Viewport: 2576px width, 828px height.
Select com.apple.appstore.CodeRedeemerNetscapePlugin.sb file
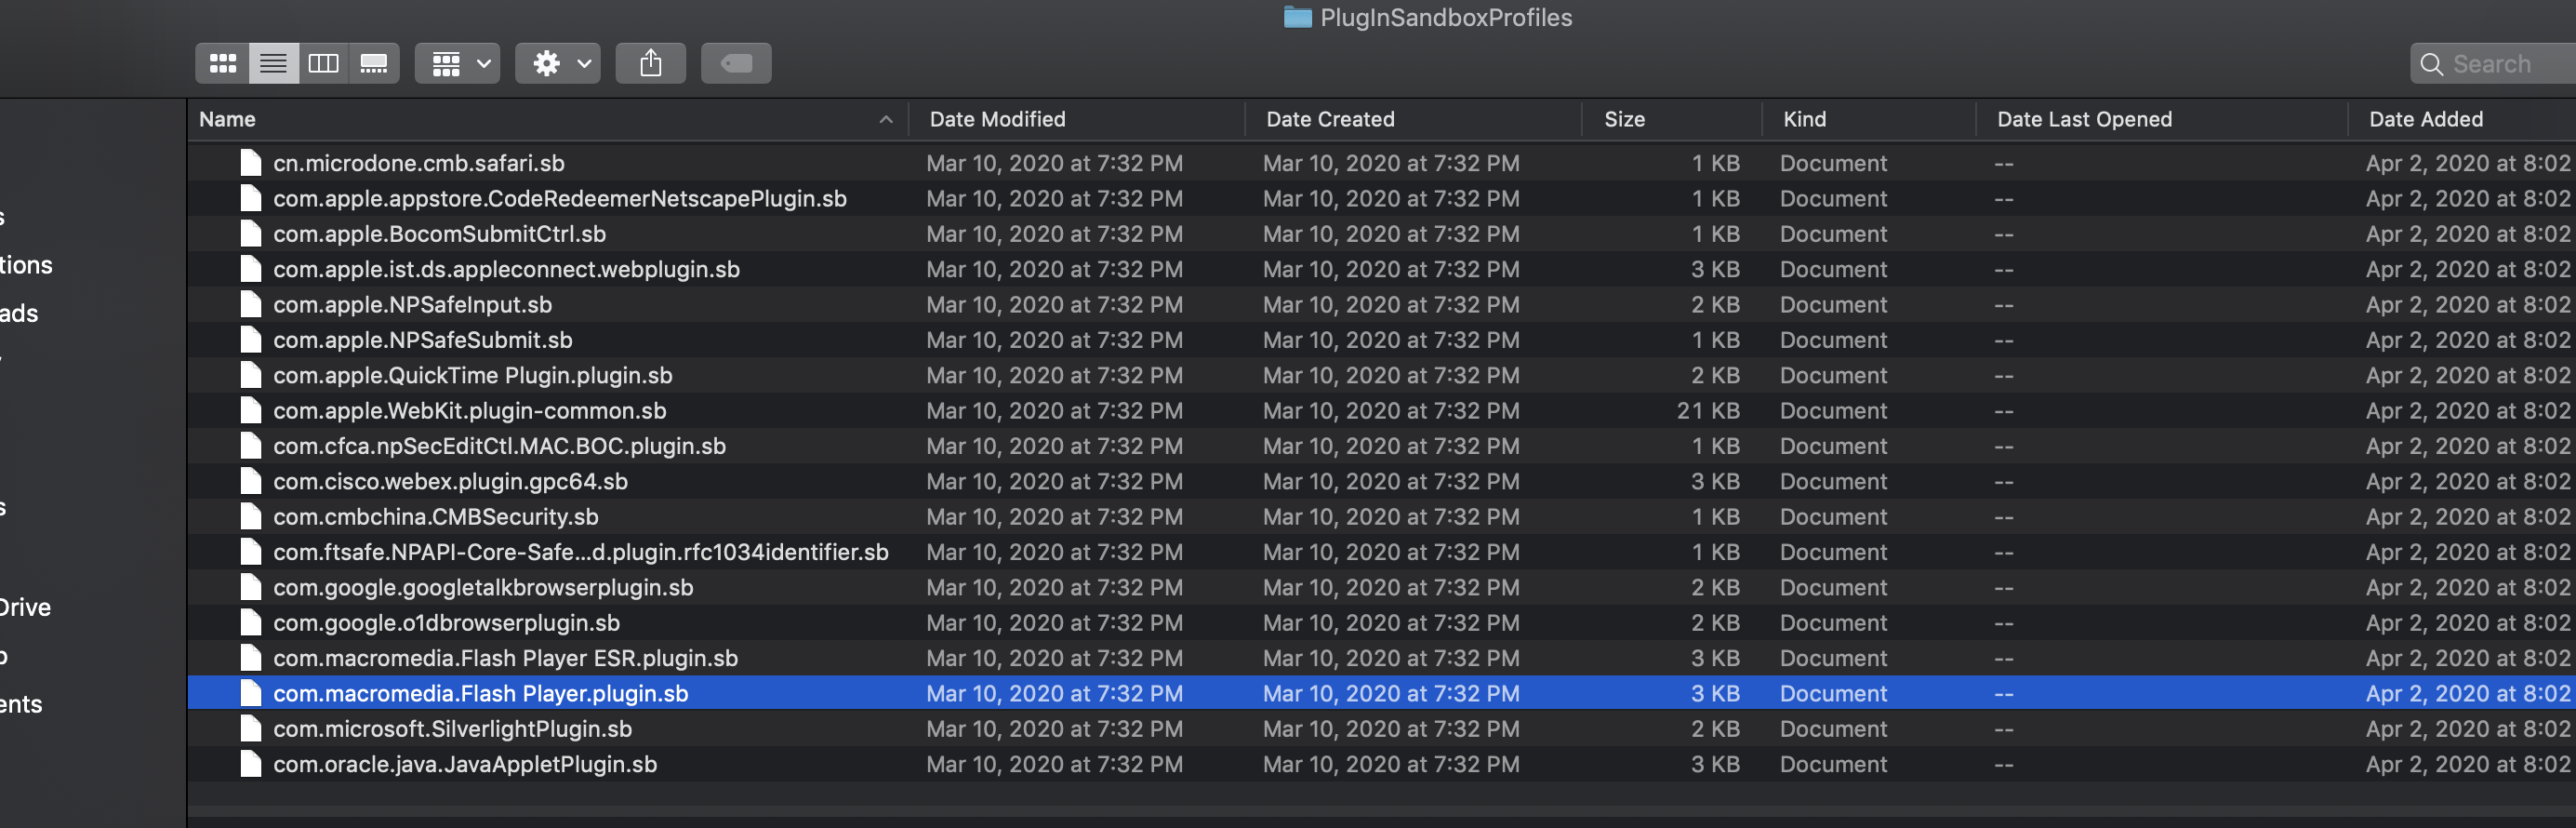pos(1380,198)
